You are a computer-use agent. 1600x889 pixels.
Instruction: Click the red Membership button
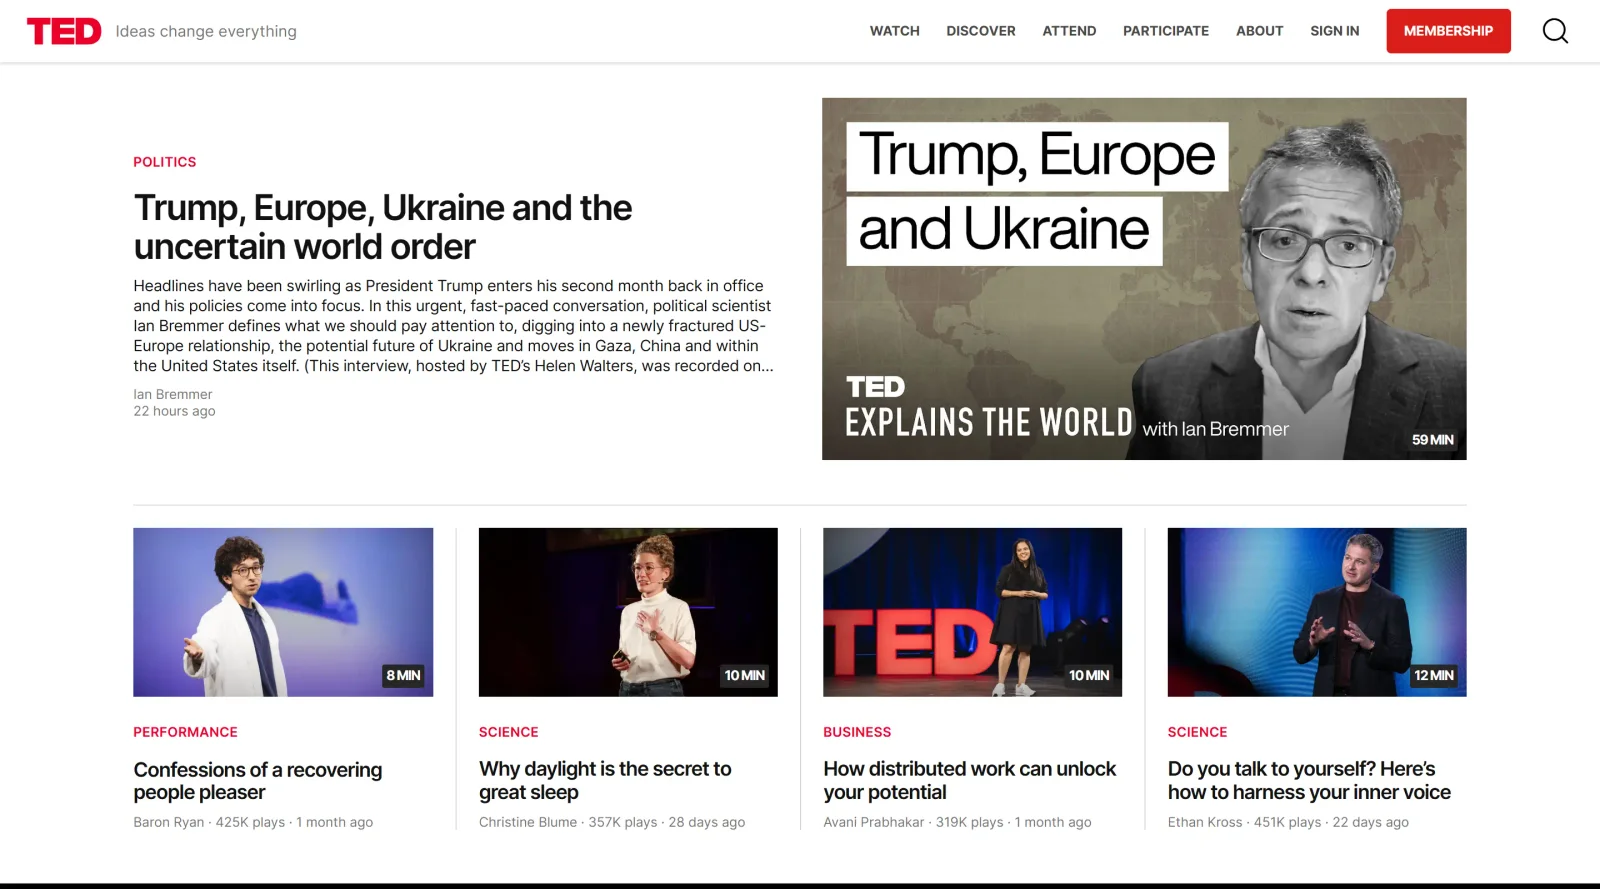1448,31
